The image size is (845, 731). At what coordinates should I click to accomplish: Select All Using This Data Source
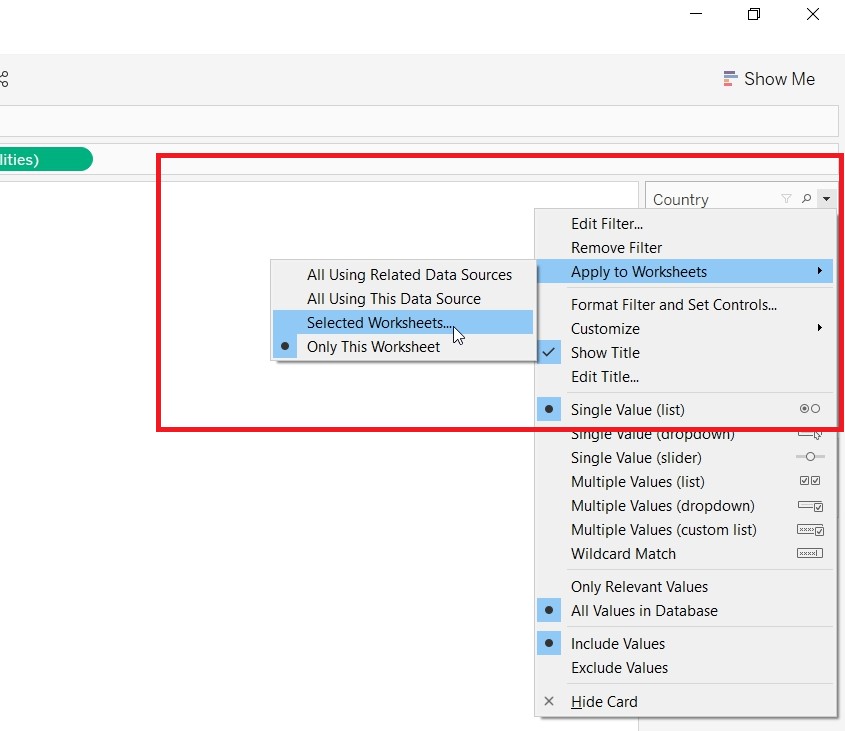click(x=393, y=299)
